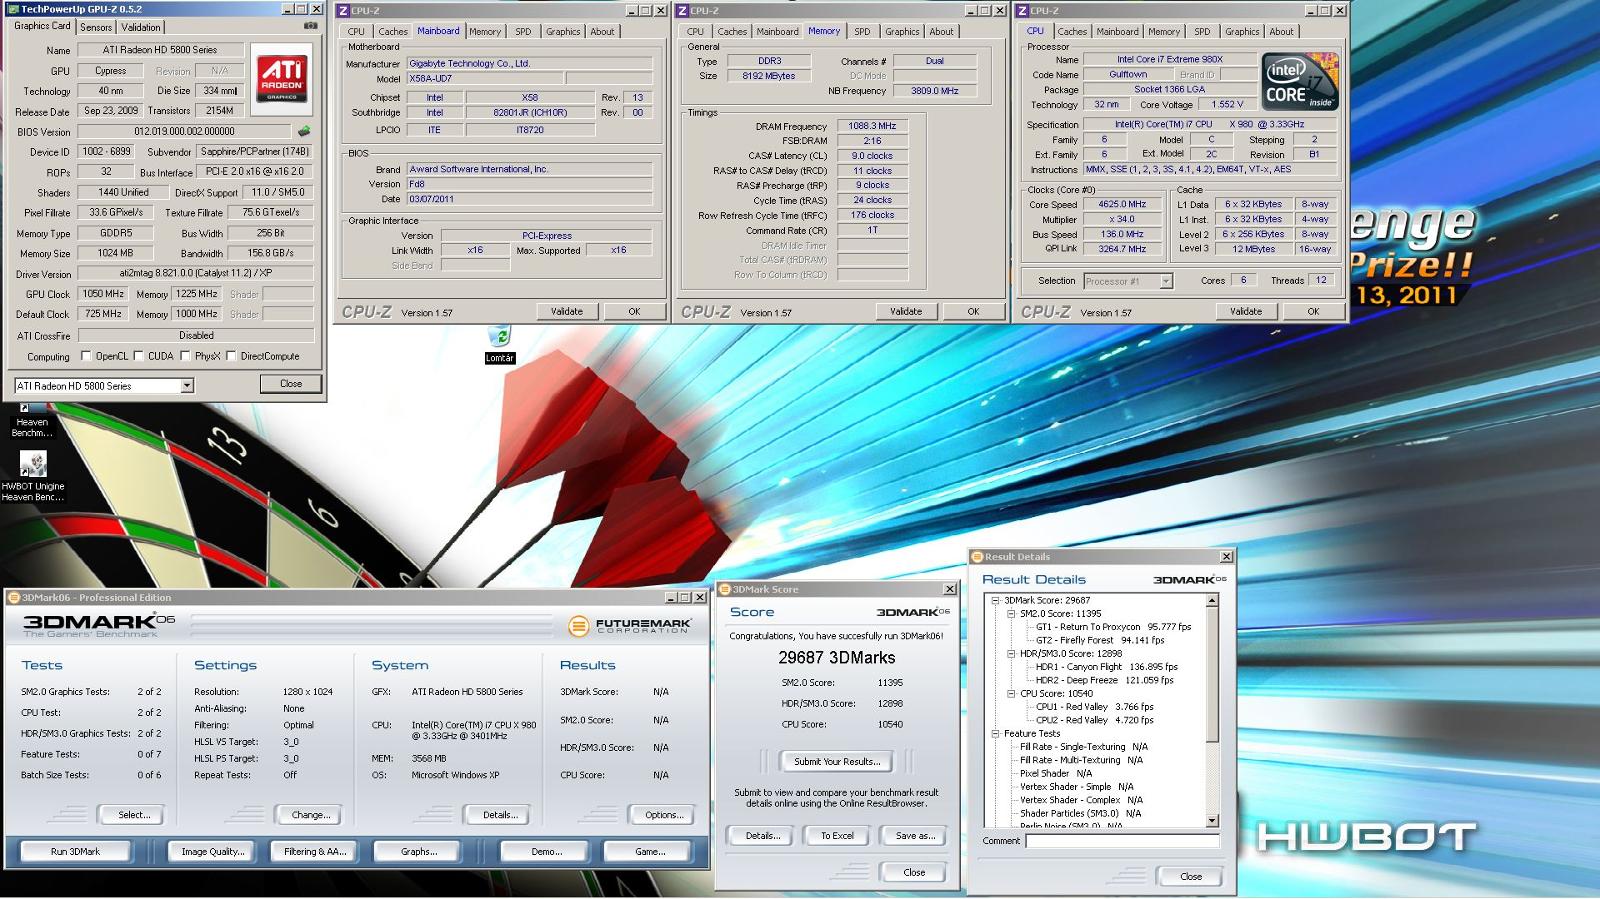Image resolution: width=1600 pixels, height=899 pixels.
Task: Click the CPU-Z Memory window Z icon
Action: [682, 10]
